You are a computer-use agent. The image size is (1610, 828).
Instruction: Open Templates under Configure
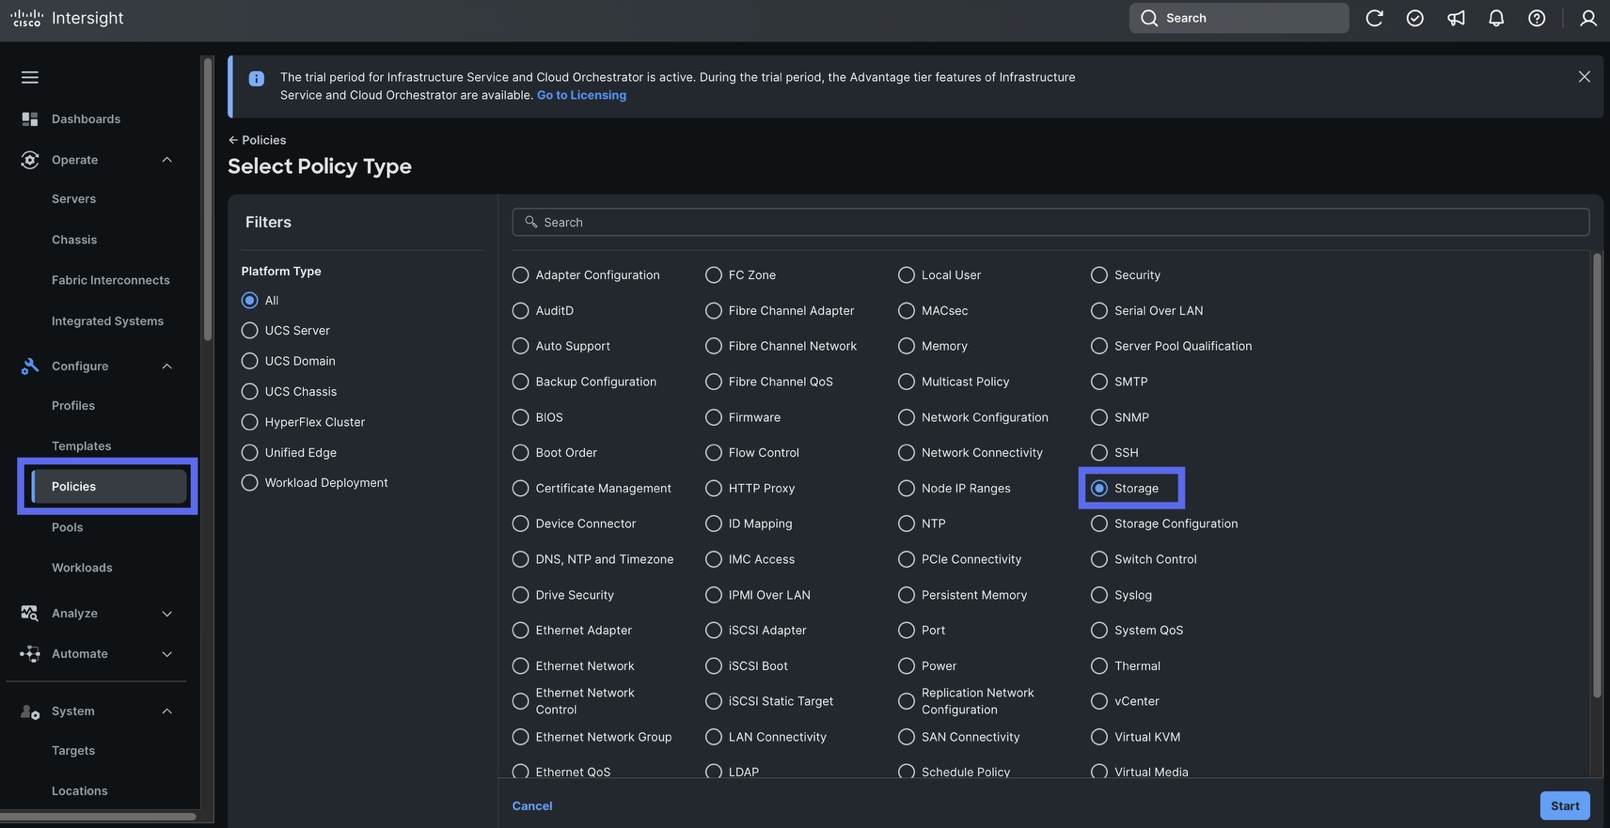[81, 446]
